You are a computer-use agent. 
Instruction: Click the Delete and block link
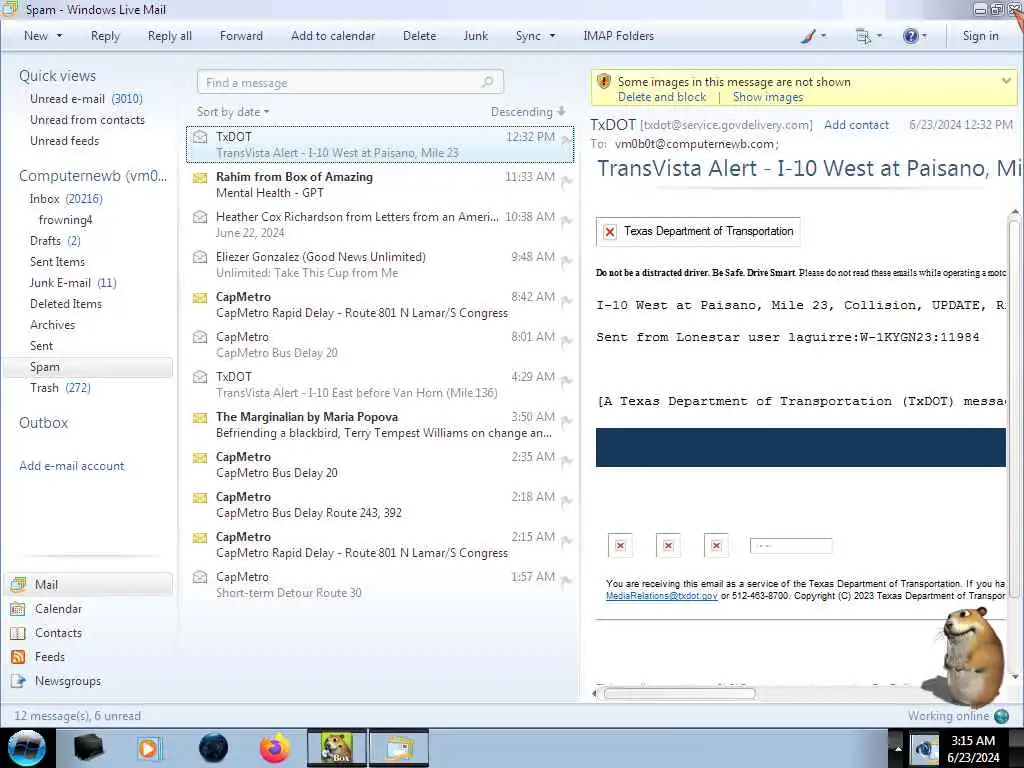[x=662, y=97]
